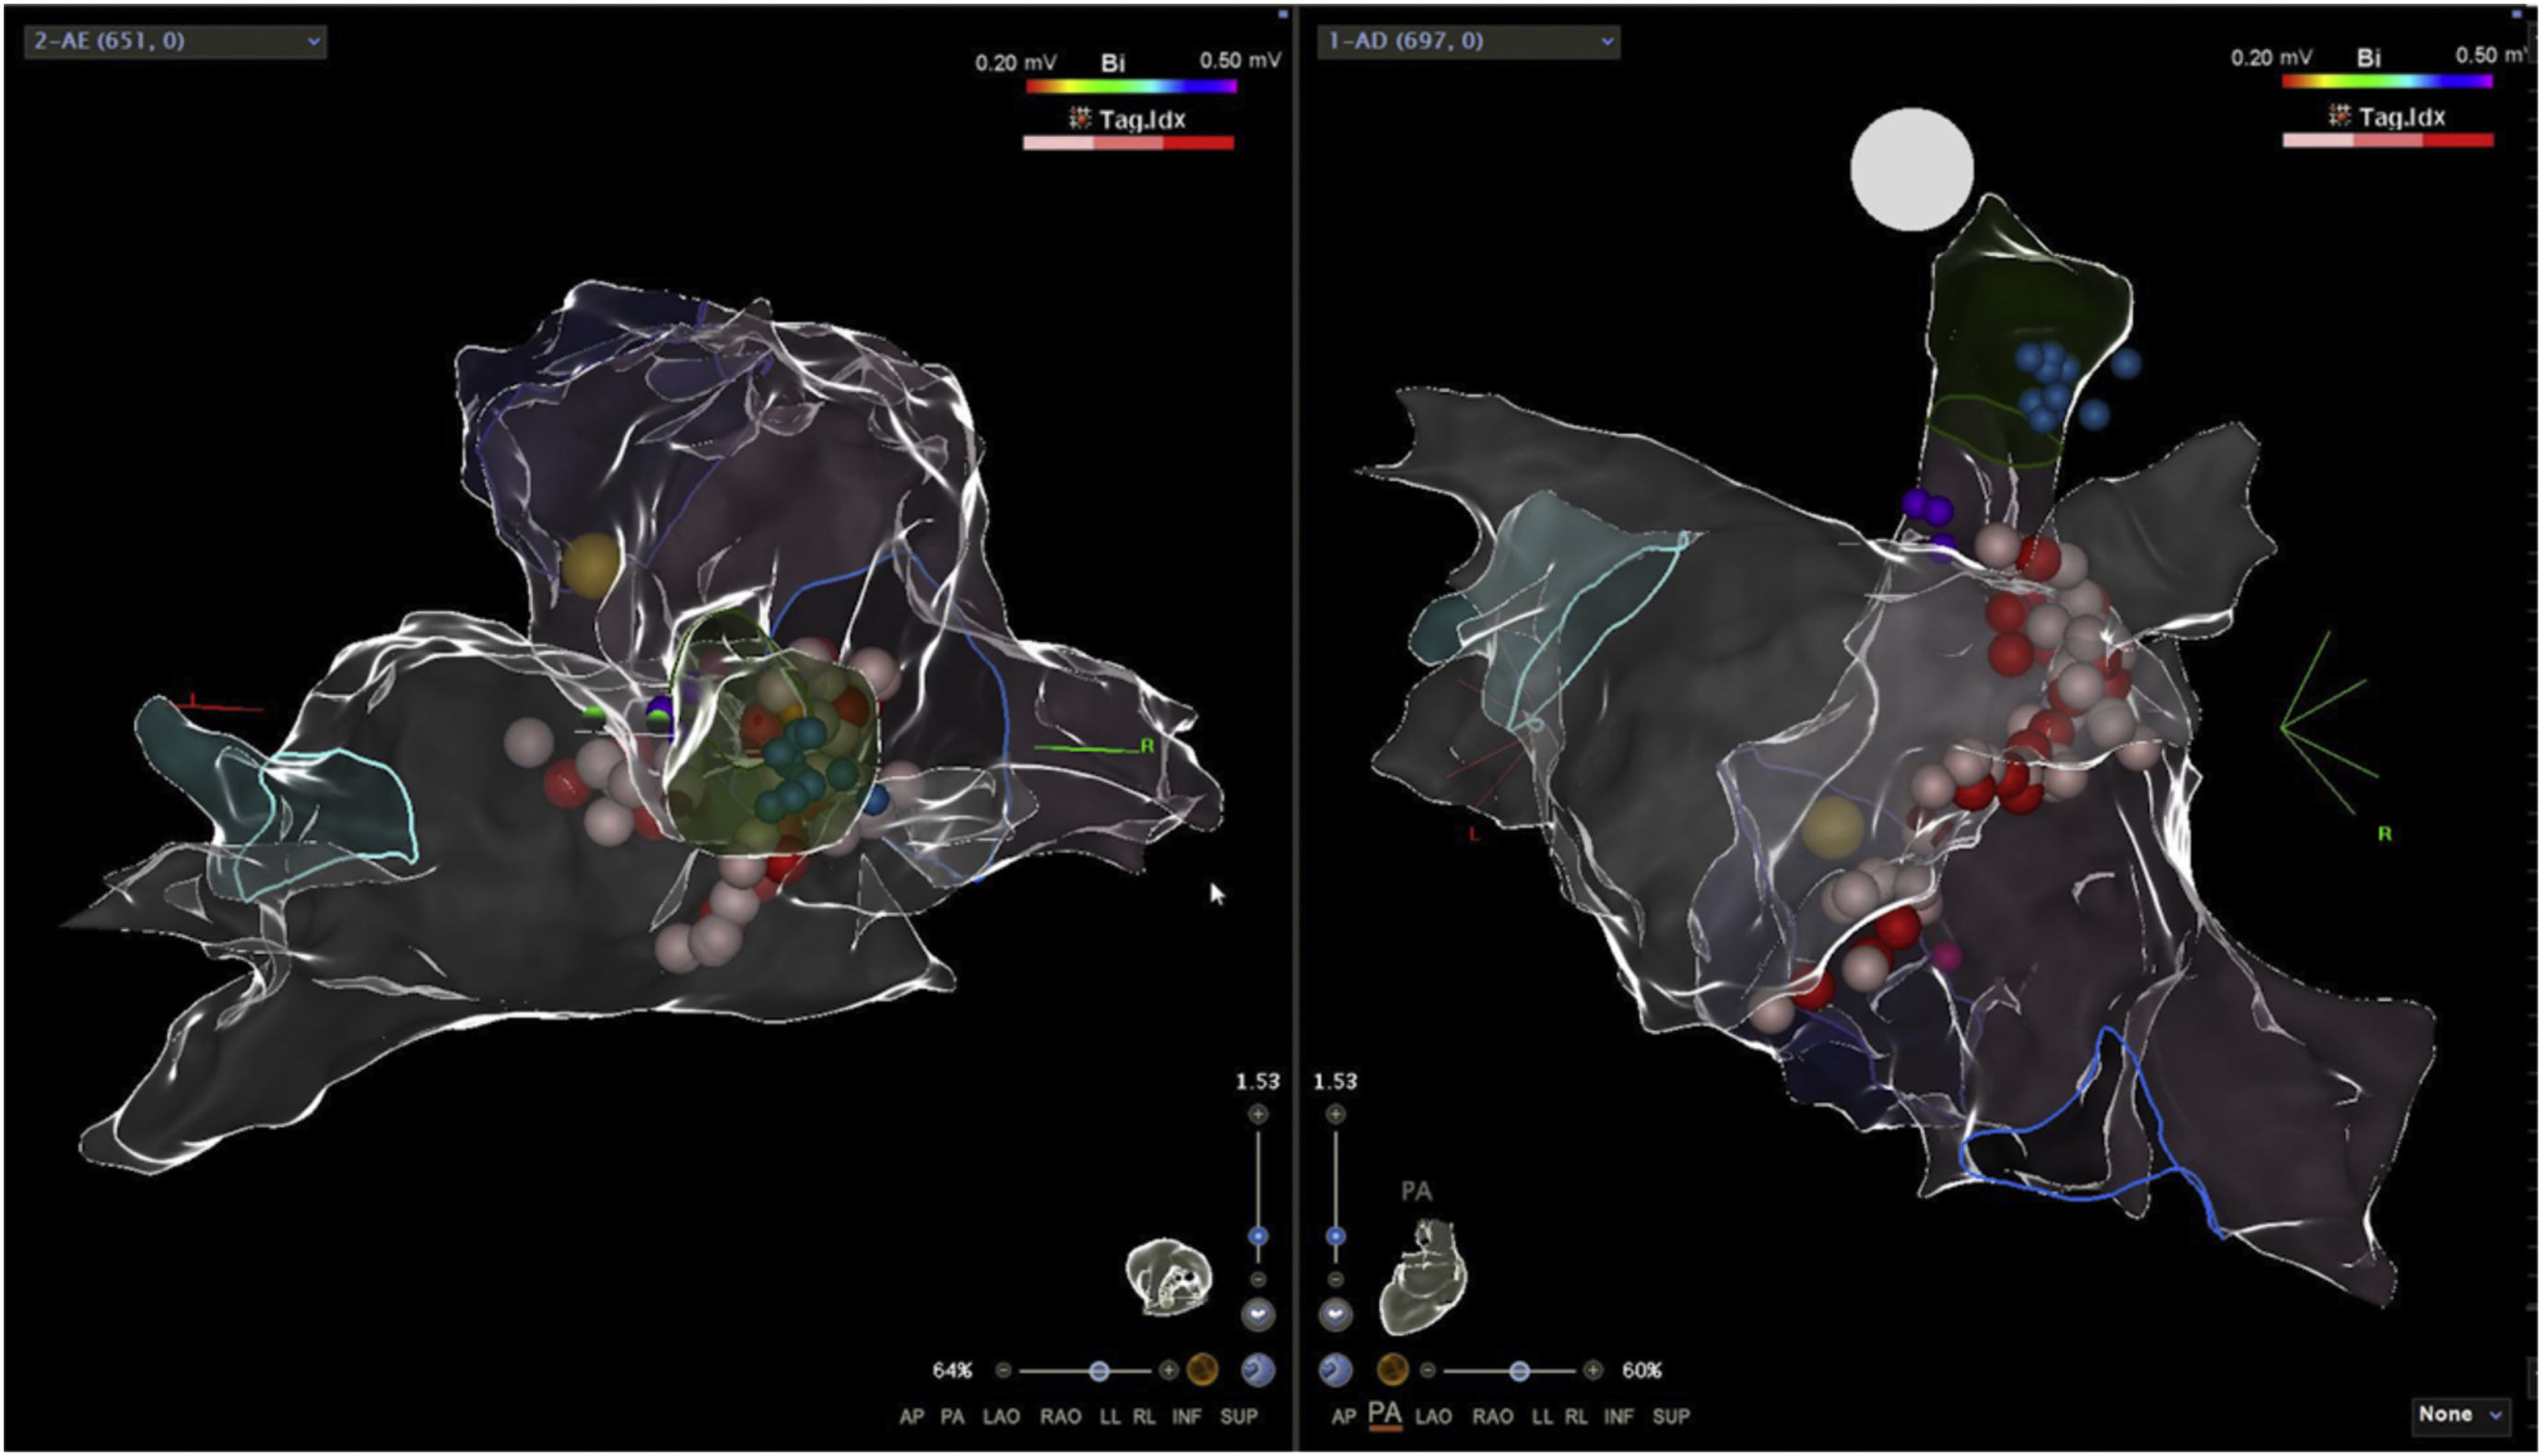The height and width of the screenshot is (1456, 2542).
Task: Switch right pane to RAO view
Action: tap(1492, 1416)
